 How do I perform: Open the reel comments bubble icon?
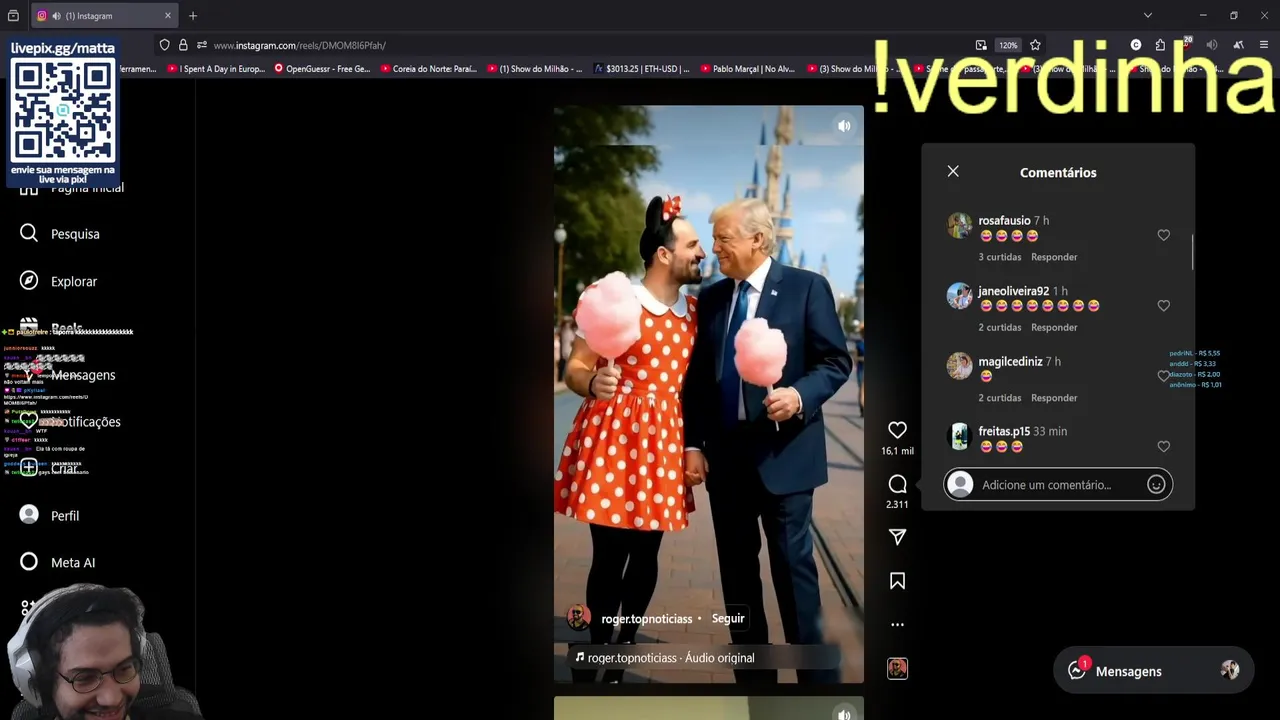[x=897, y=484]
